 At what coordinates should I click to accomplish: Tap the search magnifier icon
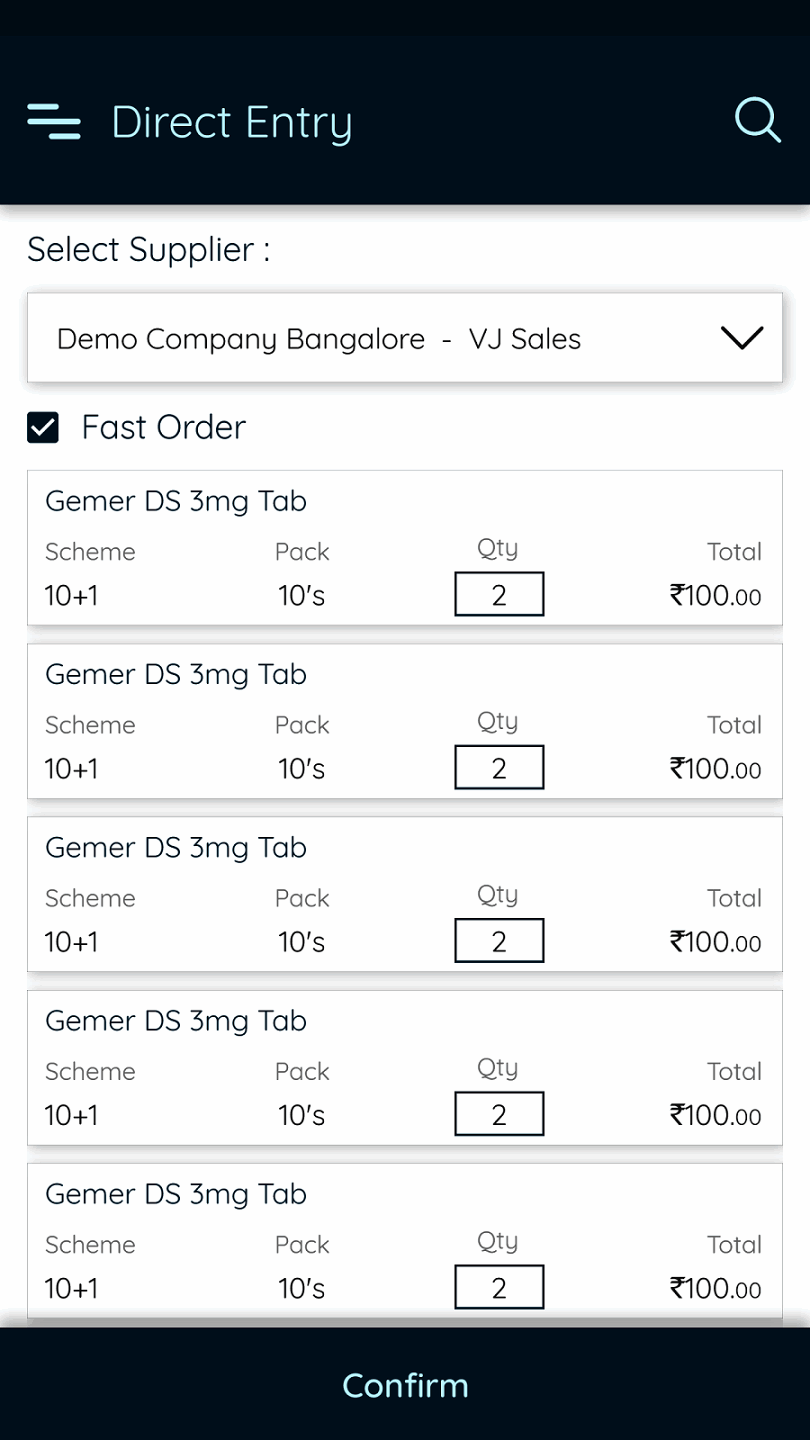[x=757, y=121]
